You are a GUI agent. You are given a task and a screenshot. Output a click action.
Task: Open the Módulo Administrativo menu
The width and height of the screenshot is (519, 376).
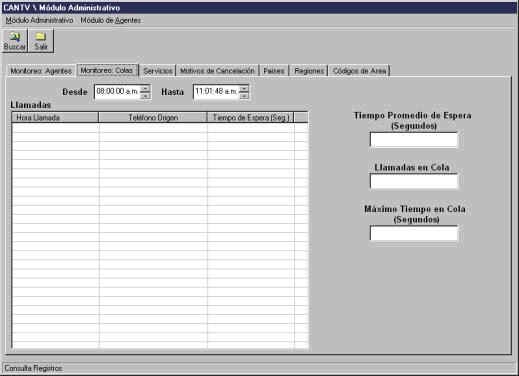39,21
